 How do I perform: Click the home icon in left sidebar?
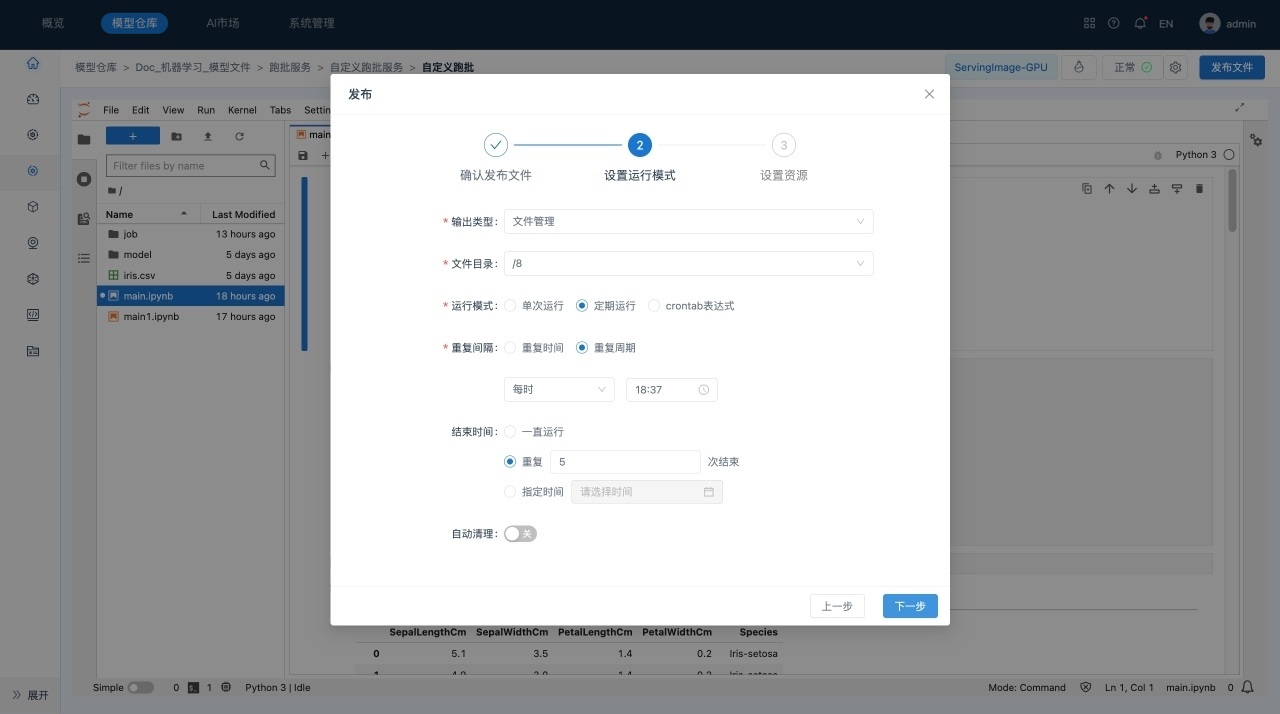pos(33,63)
